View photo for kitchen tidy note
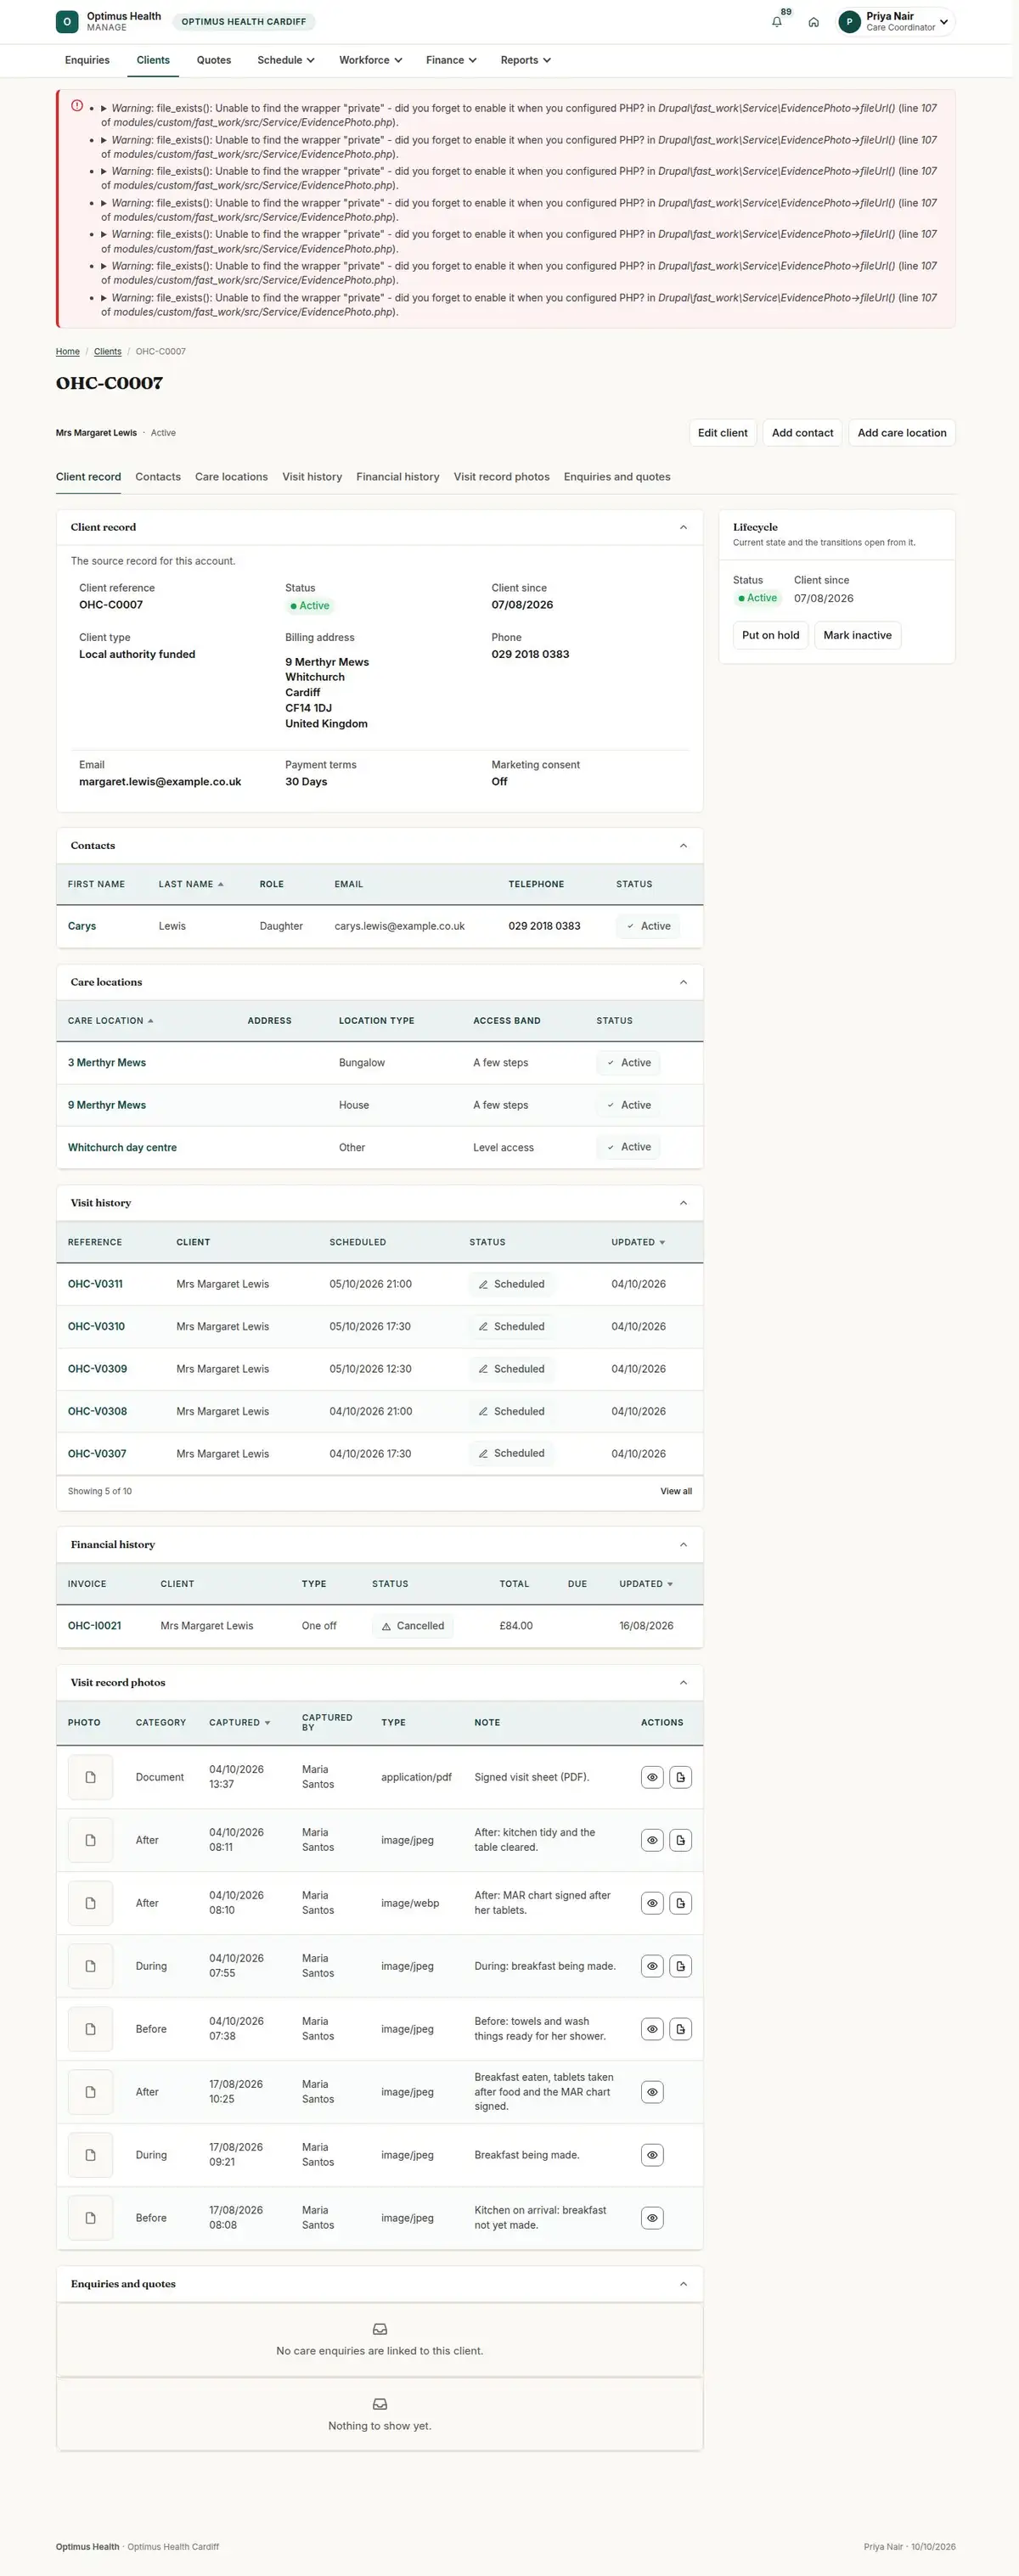The height and width of the screenshot is (2576, 1019). tap(652, 1840)
